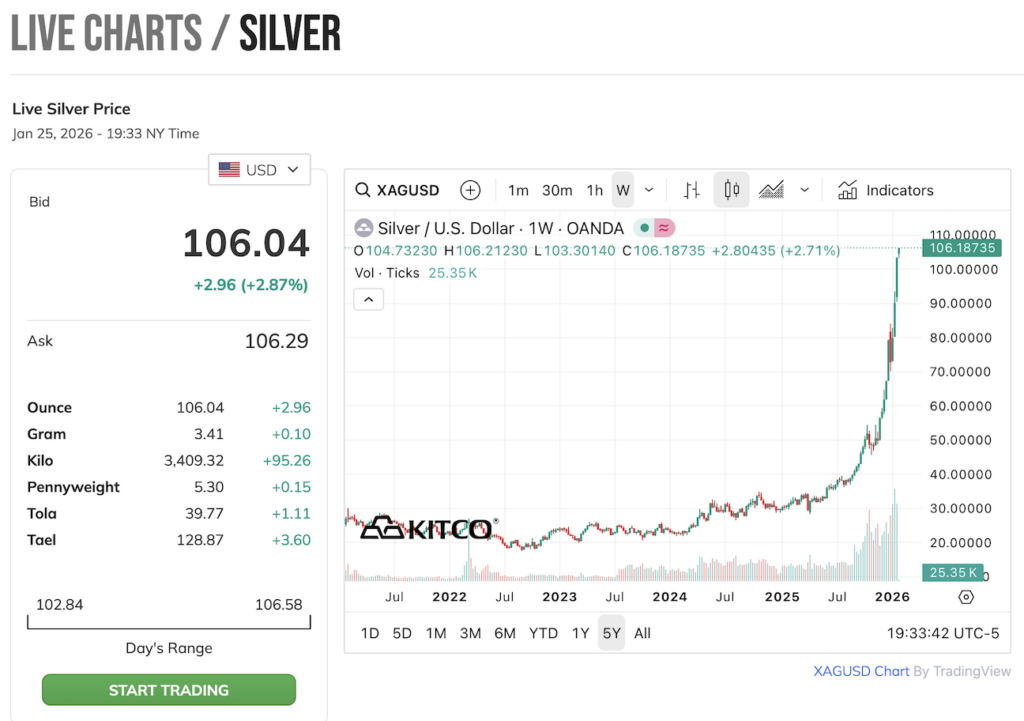Collapse the indicator legend chevron
The height and width of the screenshot is (721, 1024).
pyautogui.click(x=369, y=299)
